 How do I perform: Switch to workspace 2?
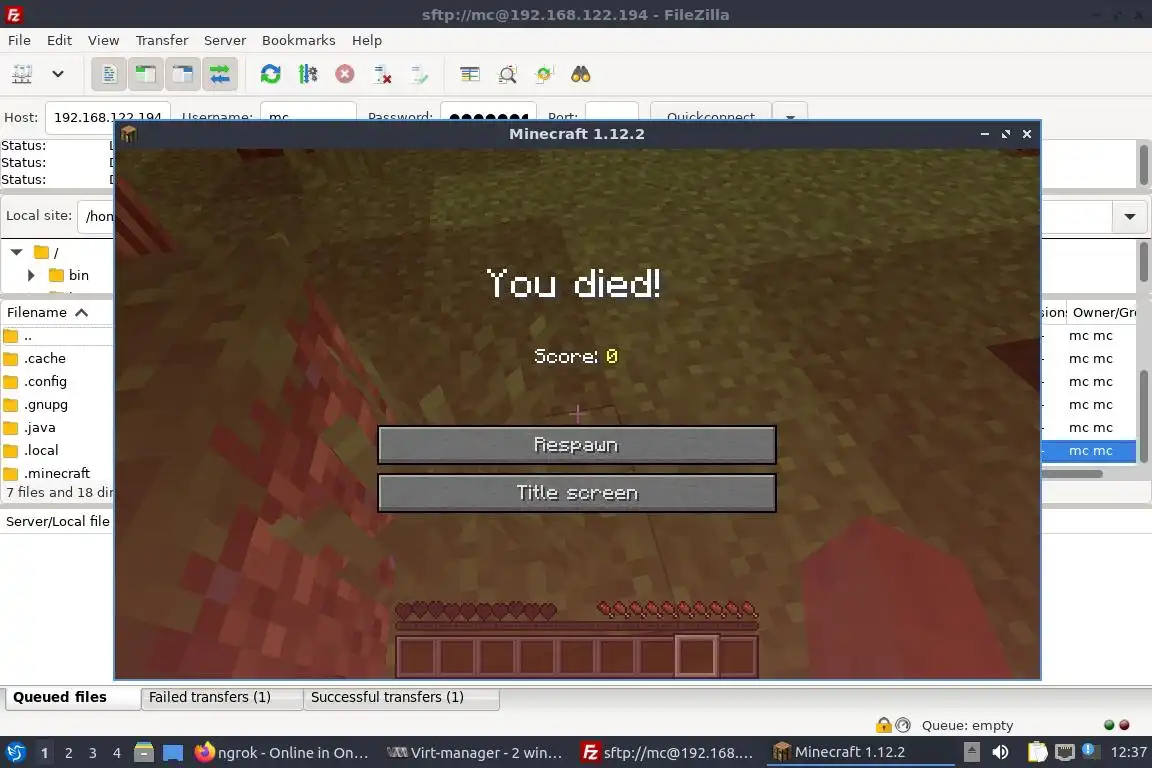68,753
